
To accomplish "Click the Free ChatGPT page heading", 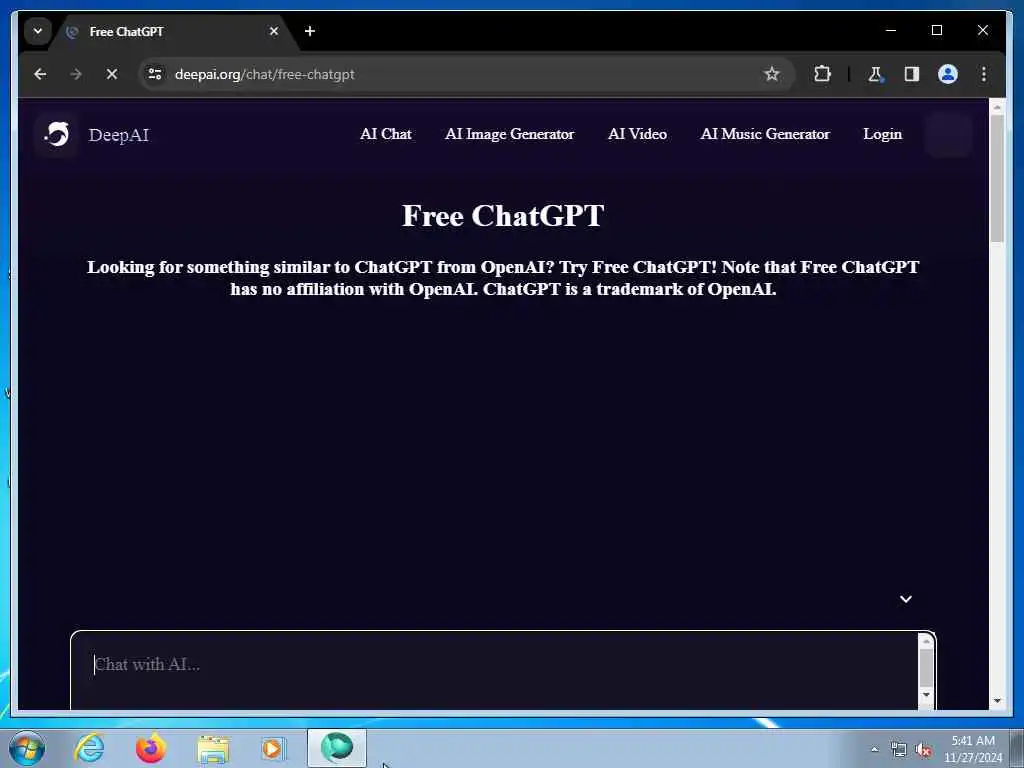I will coord(503,216).
